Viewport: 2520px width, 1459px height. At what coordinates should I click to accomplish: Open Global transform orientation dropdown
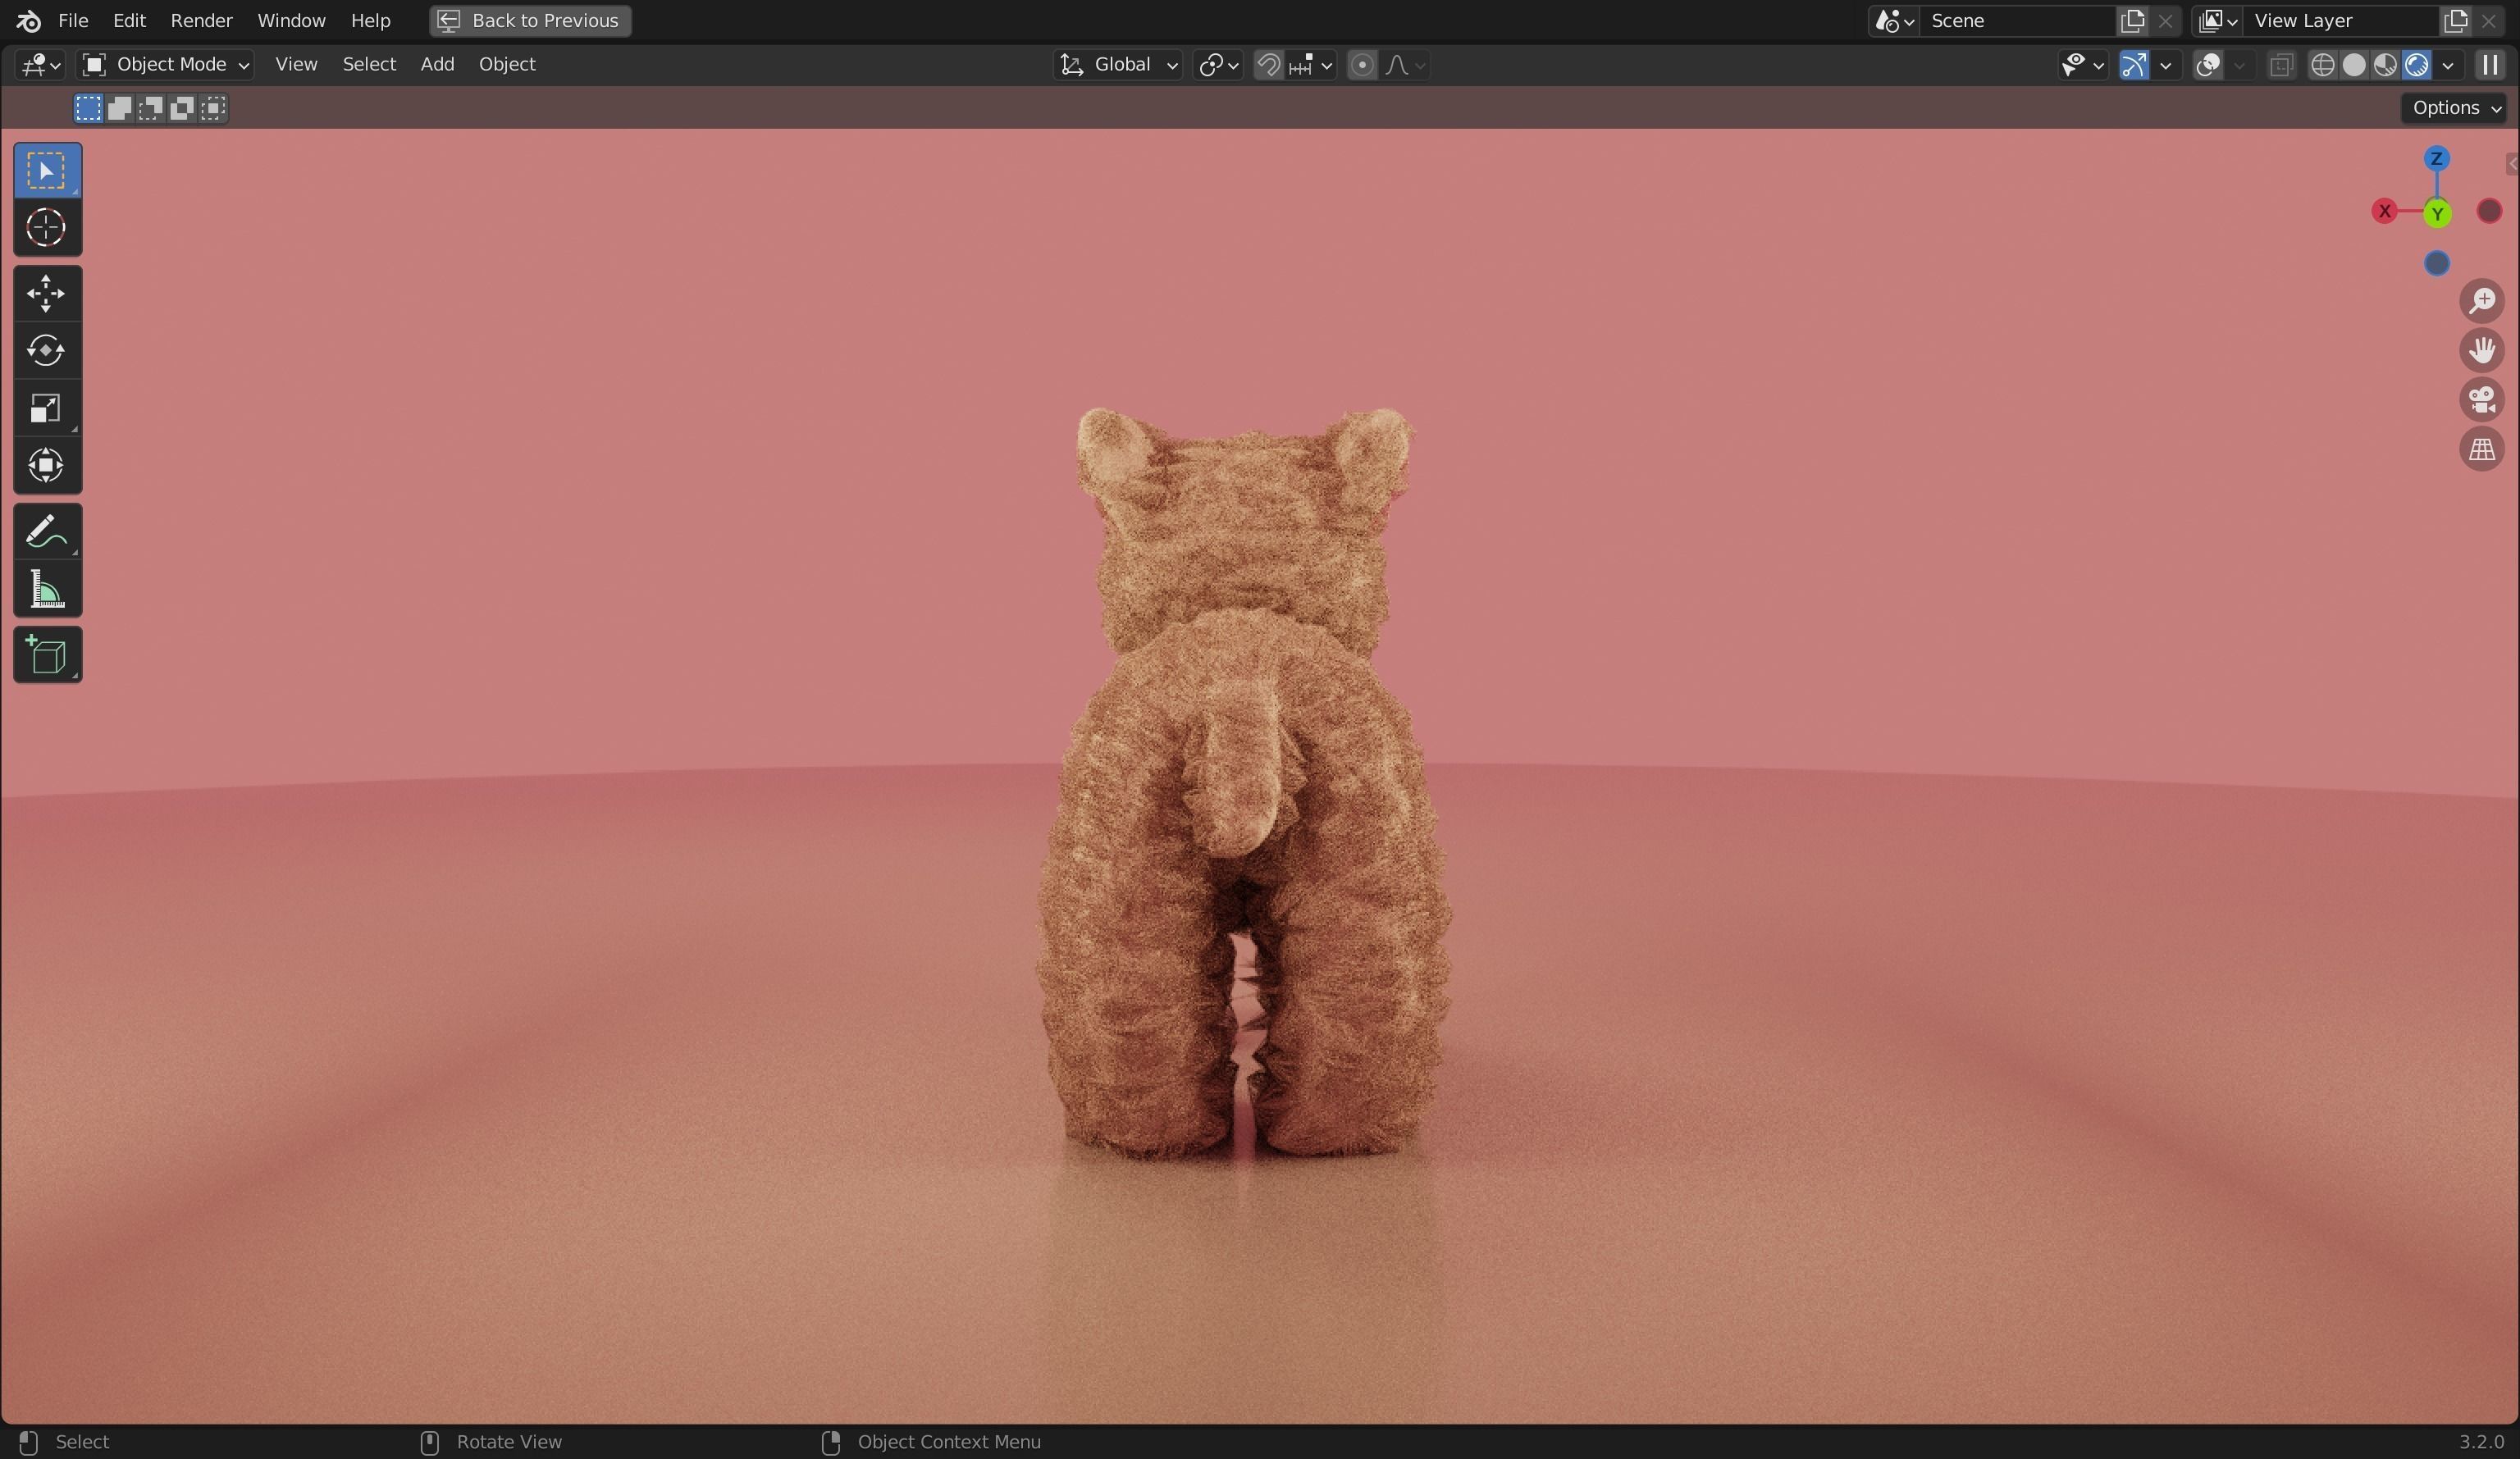1119,65
